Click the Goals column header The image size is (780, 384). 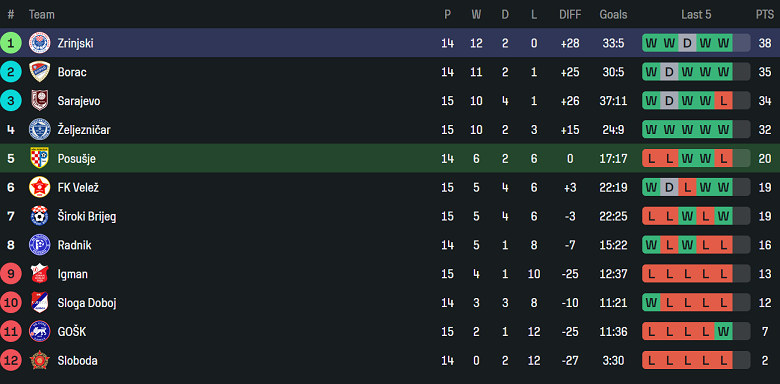click(613, 14)
